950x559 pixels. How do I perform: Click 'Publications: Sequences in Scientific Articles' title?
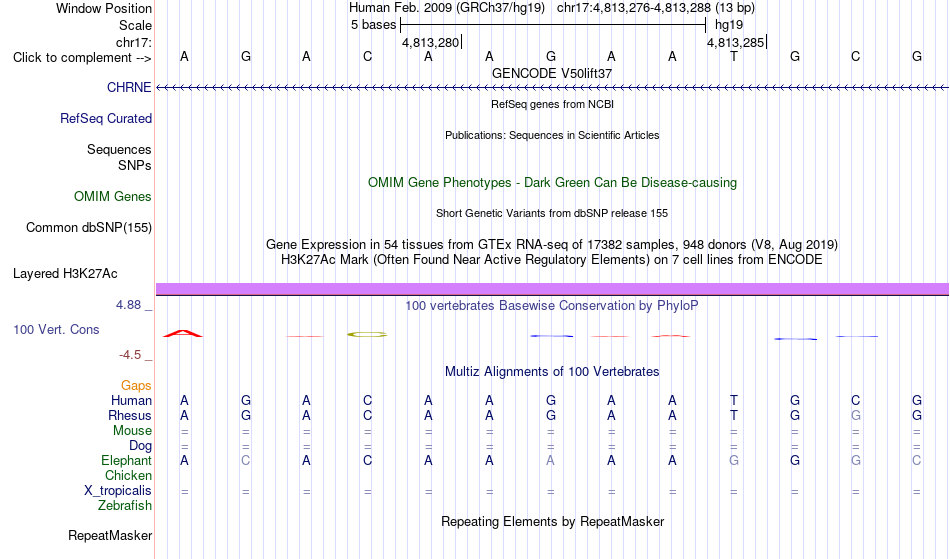pyautogui.click(x=552, y=135)
